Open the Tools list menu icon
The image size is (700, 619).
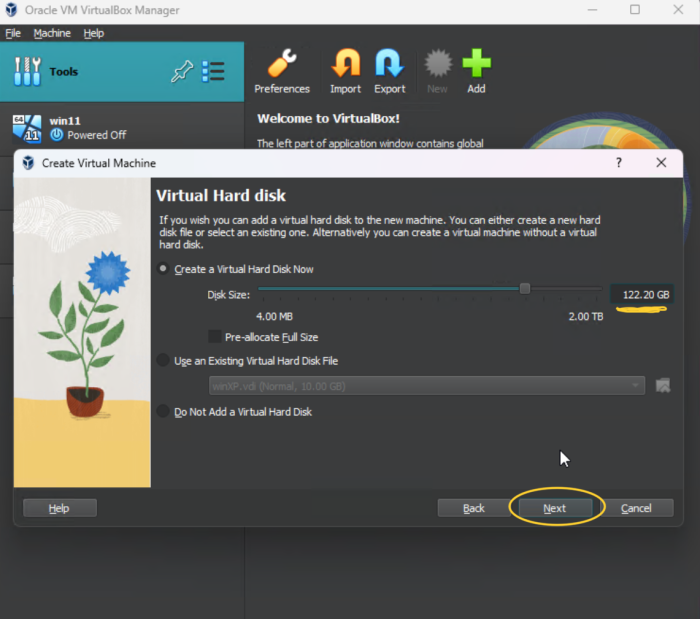click(x=213, y=71)
